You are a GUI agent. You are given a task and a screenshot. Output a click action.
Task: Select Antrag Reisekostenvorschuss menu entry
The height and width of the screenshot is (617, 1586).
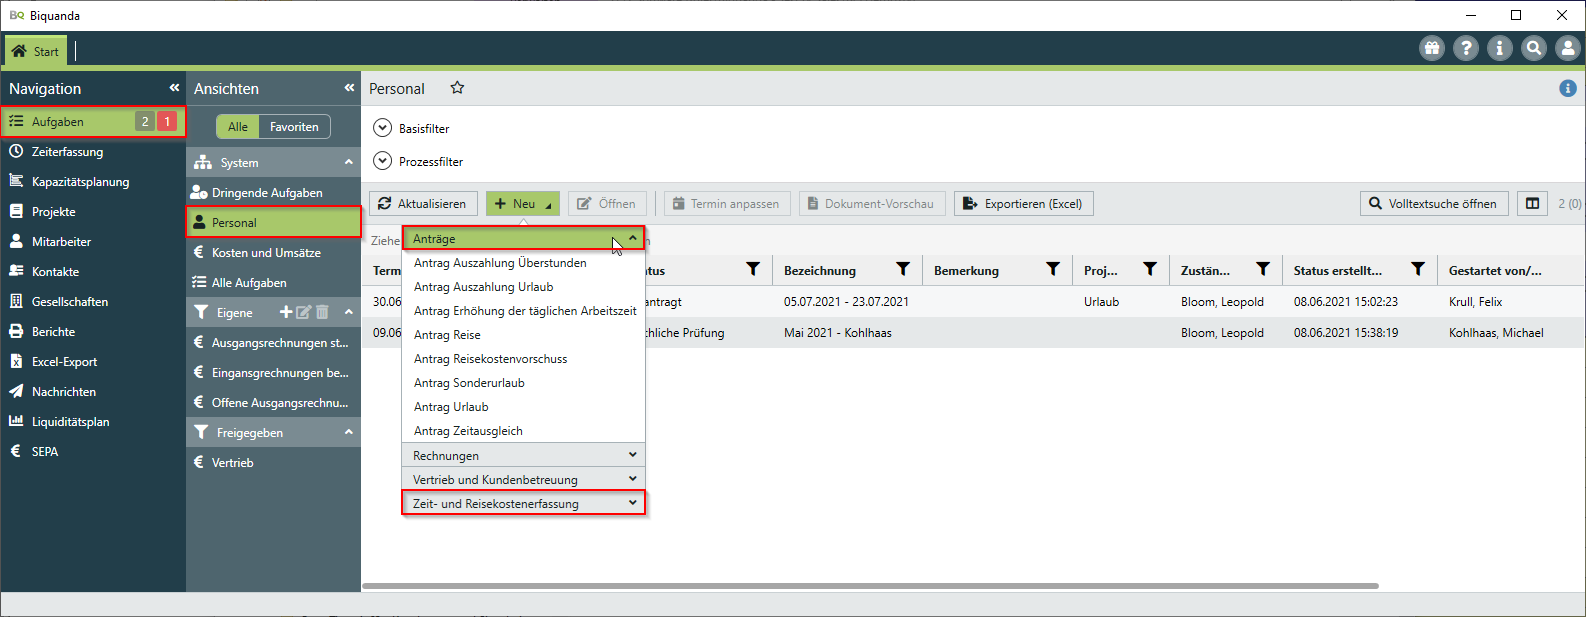491,359
